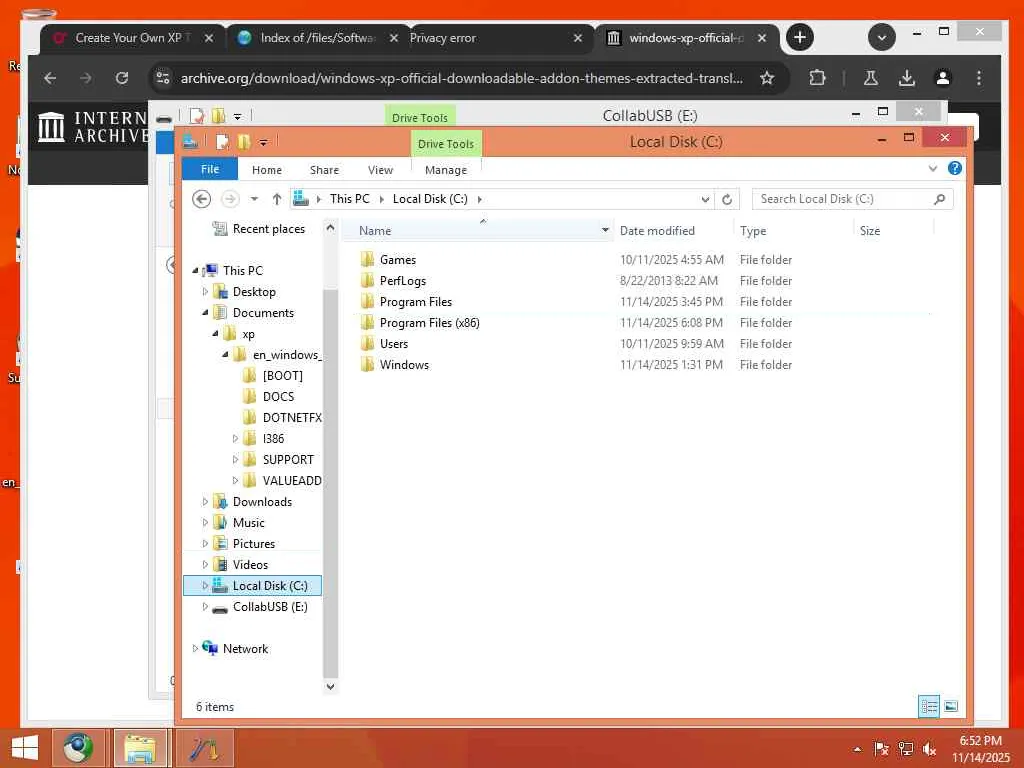Switch to Details view icon in status bar
This screenshot has height=768, width=1024.
click(928, 706)
